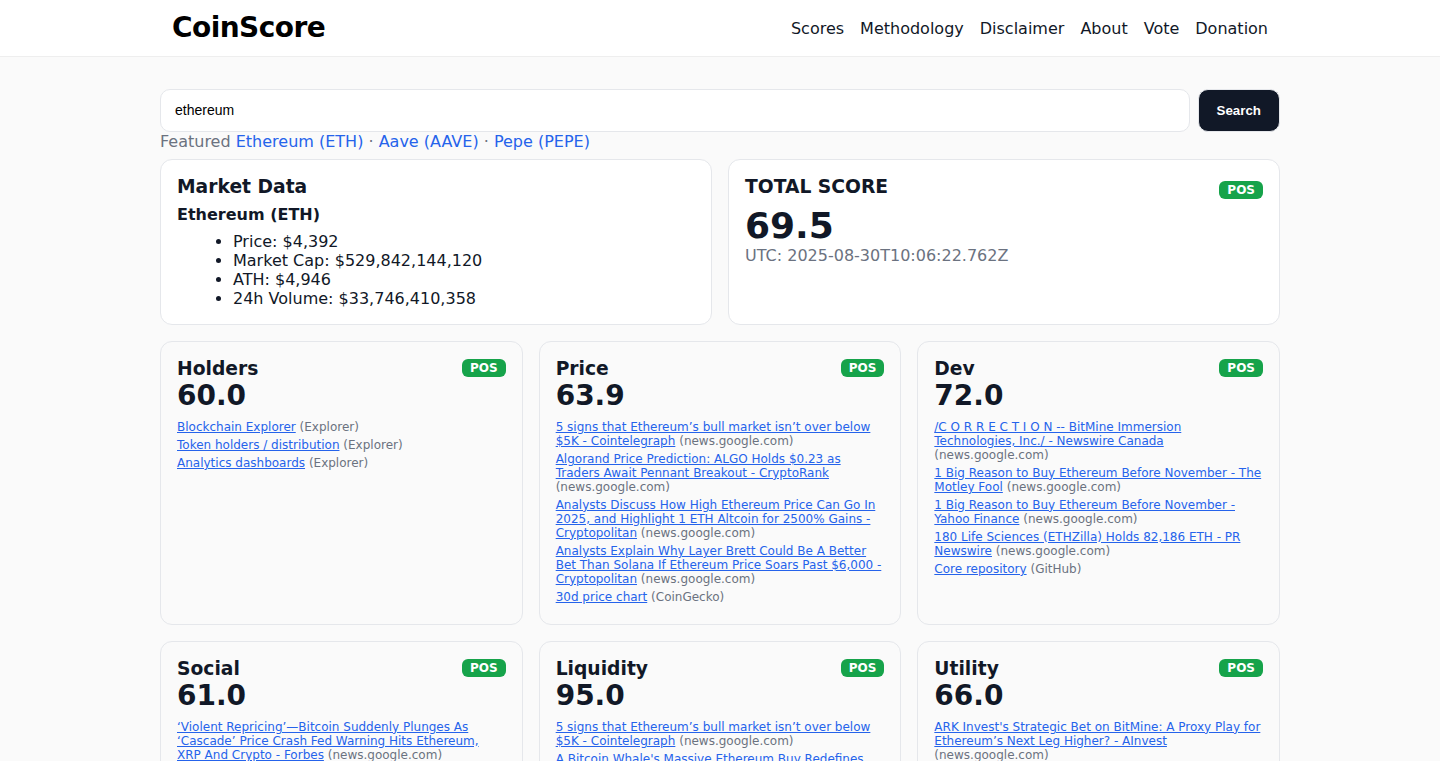Click the Price score 63.9
Viewport: 1440px width, 761px height.
point(590,395)
